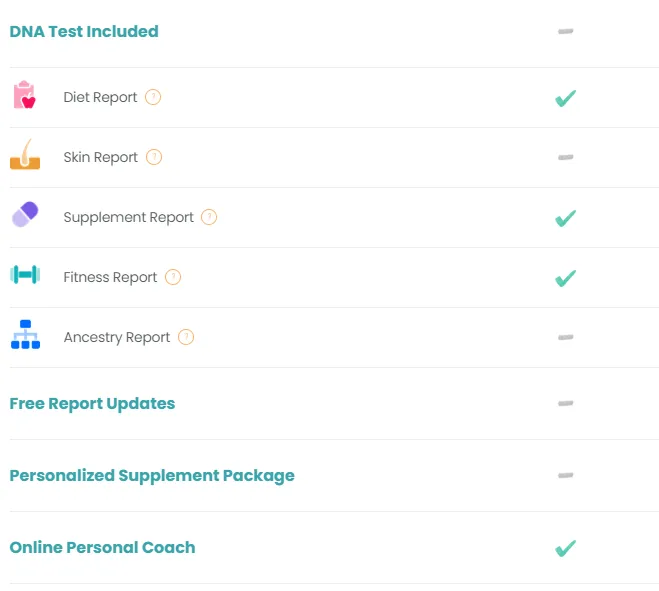Click the Diet Report green checkmark
The height and width of the screenshot is (591, 659).
(x=565, y=98)
